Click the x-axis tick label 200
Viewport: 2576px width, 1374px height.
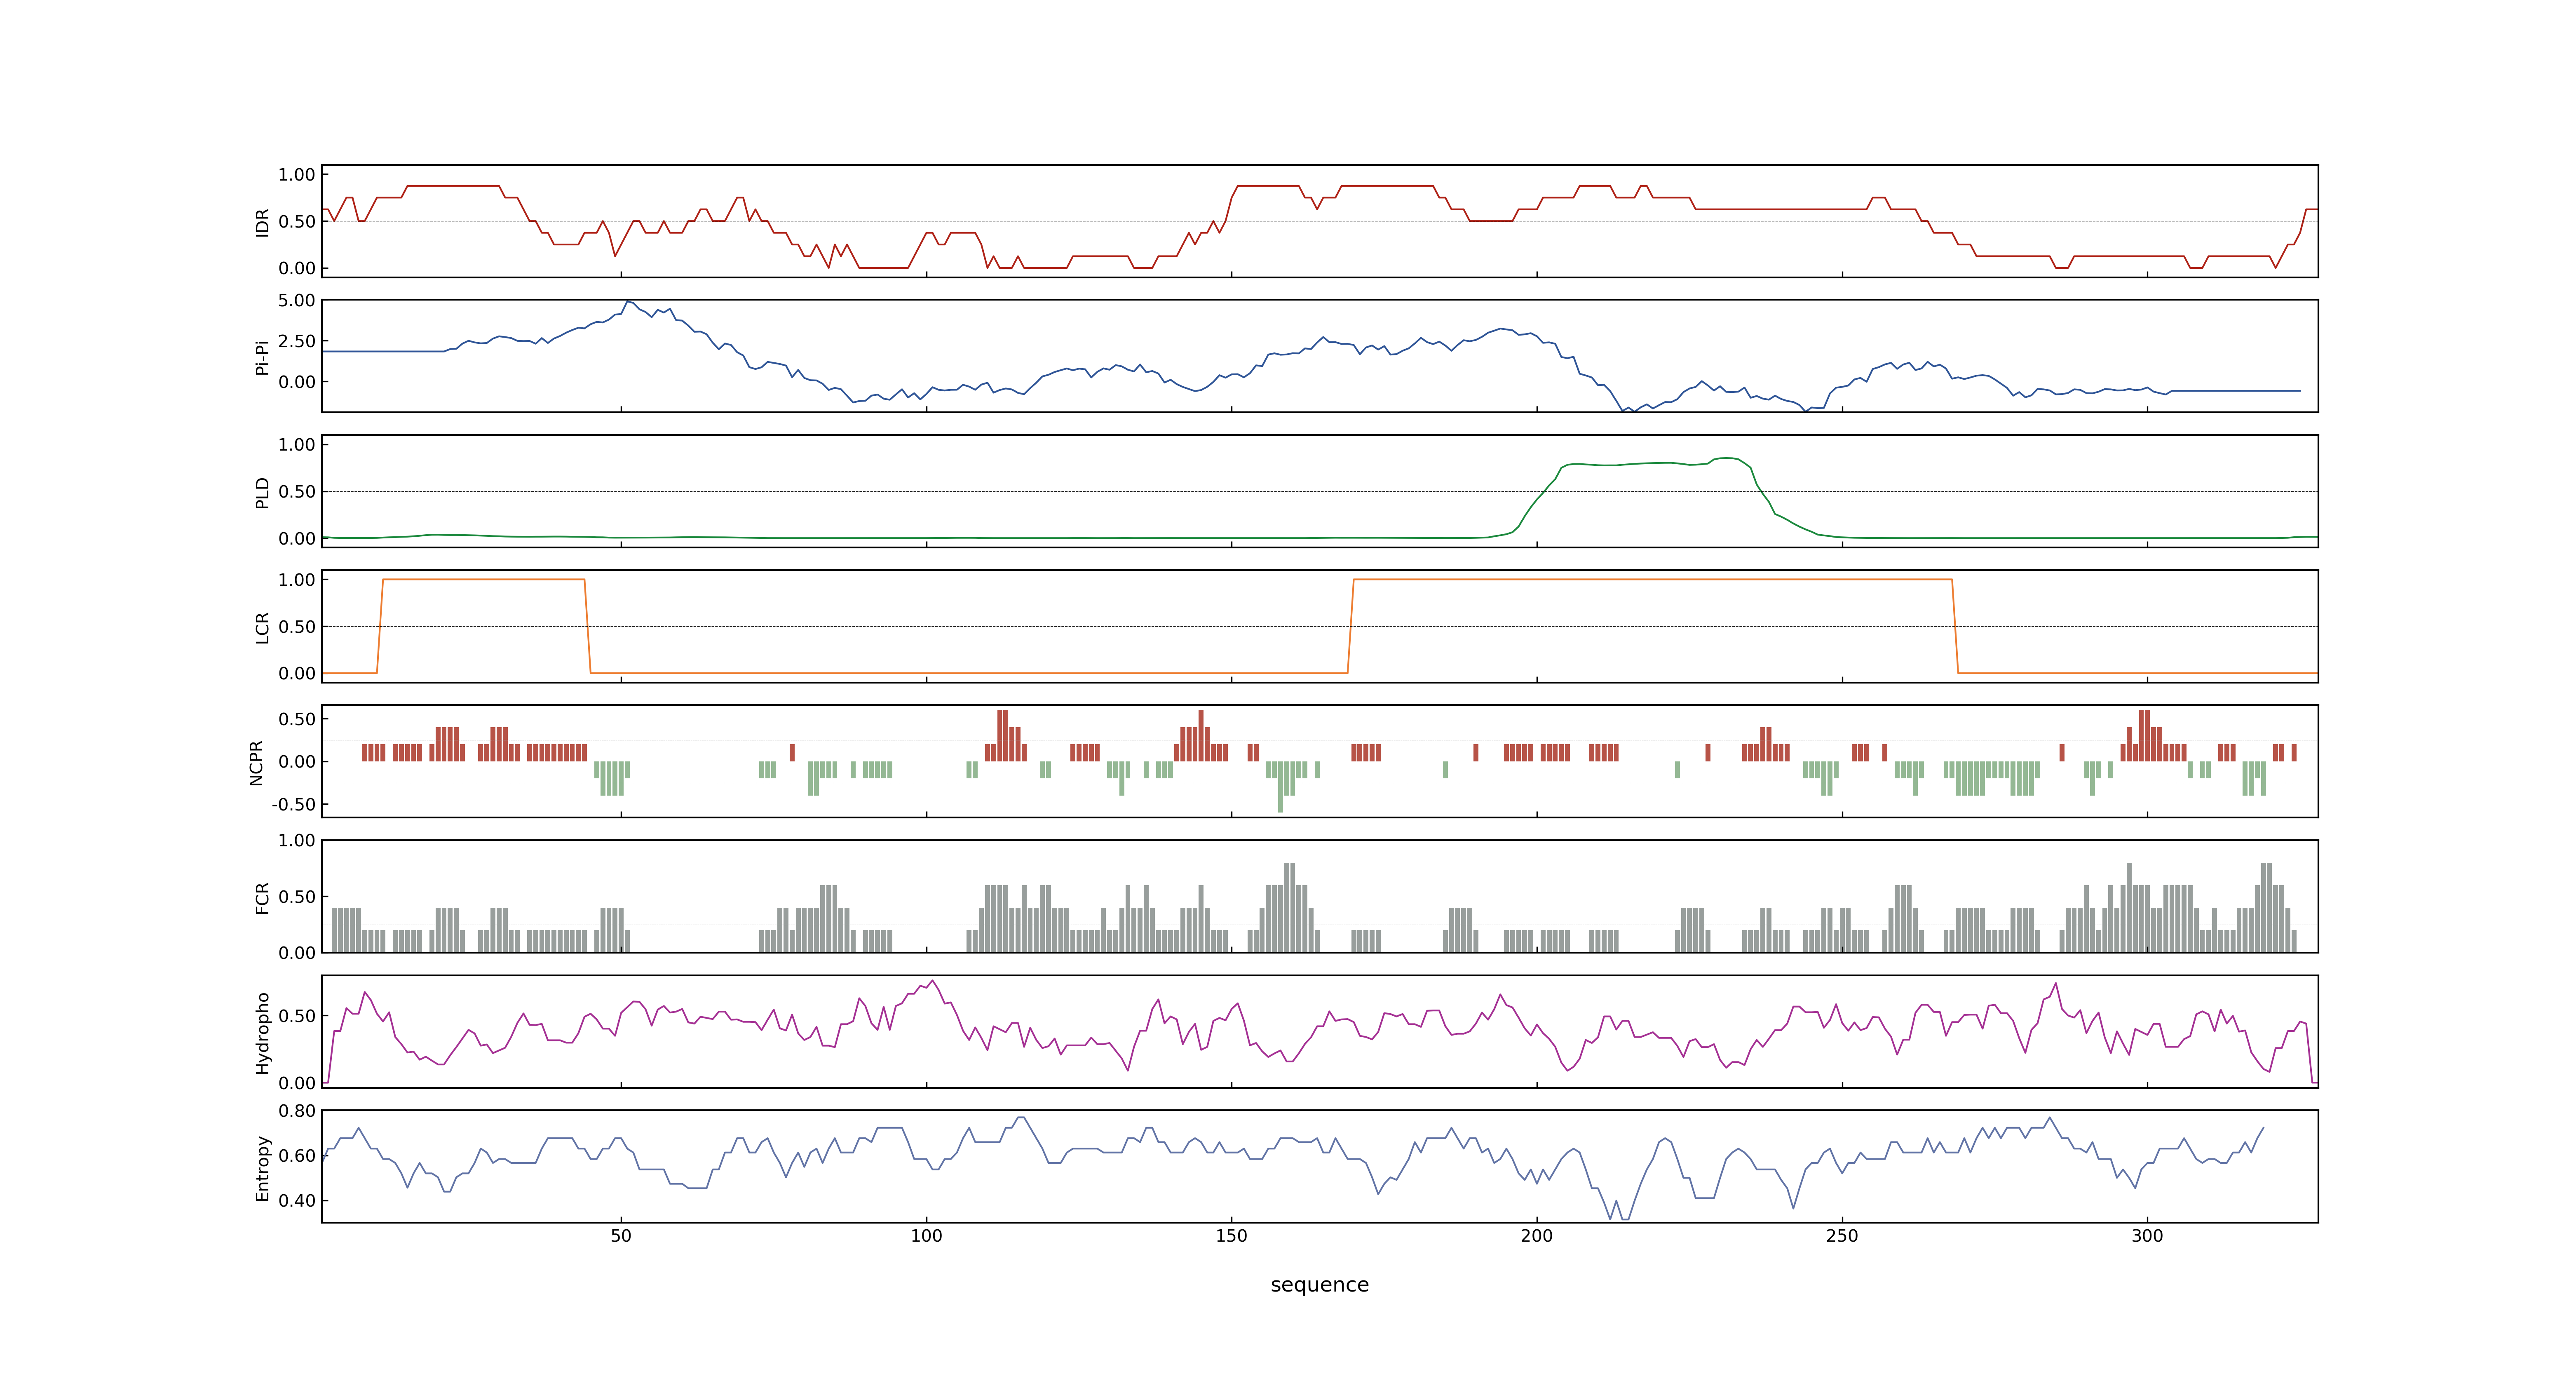[1537, 1236]
